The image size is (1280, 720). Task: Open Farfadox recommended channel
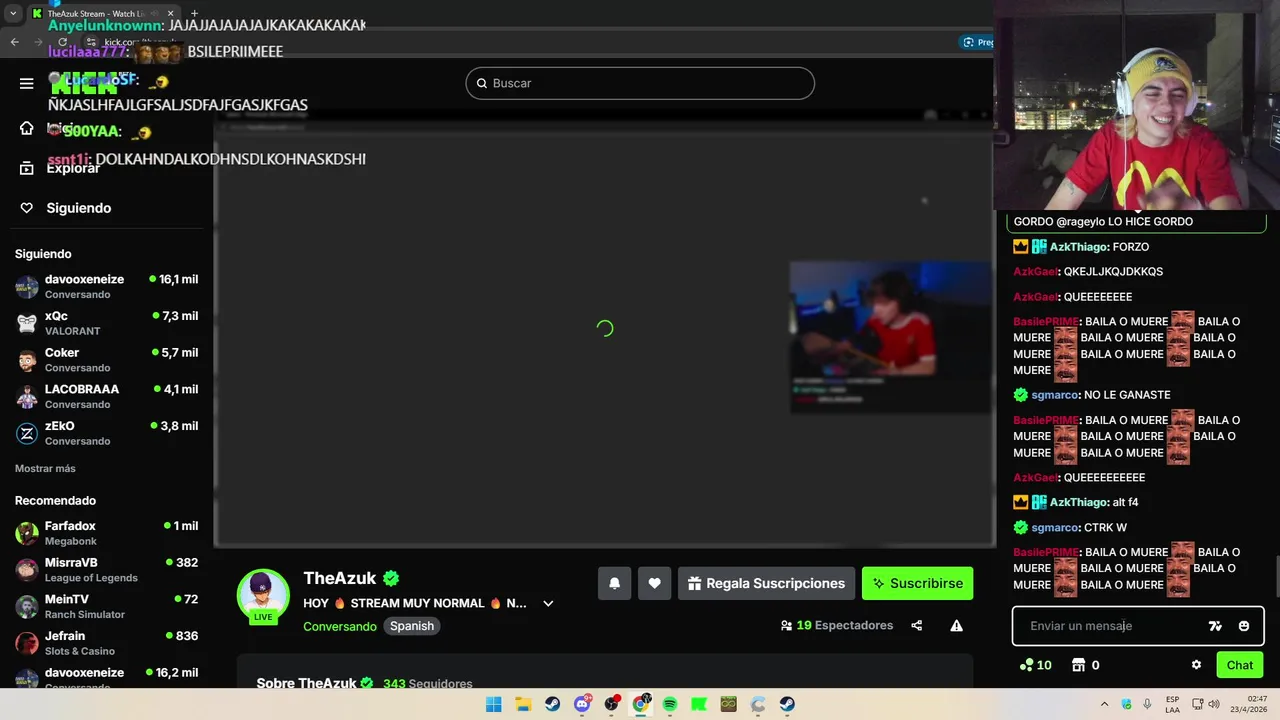(106, 533)
